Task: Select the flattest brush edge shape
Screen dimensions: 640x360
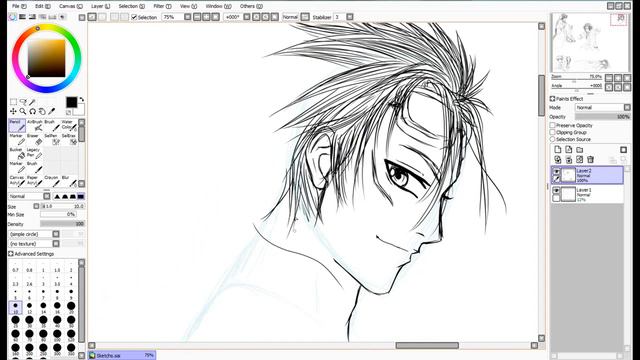Action: click(81, 196)
